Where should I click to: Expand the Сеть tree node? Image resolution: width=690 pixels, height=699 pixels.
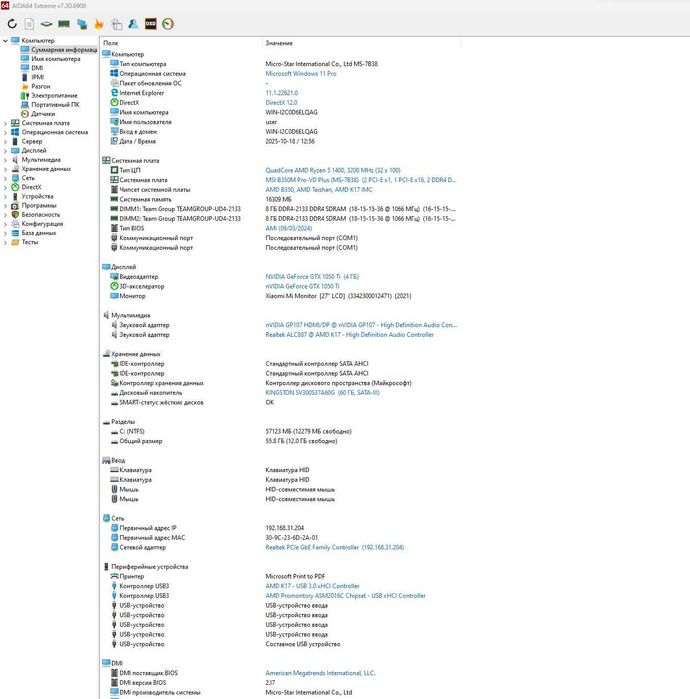pyautogui.click(x=5, y=178)
